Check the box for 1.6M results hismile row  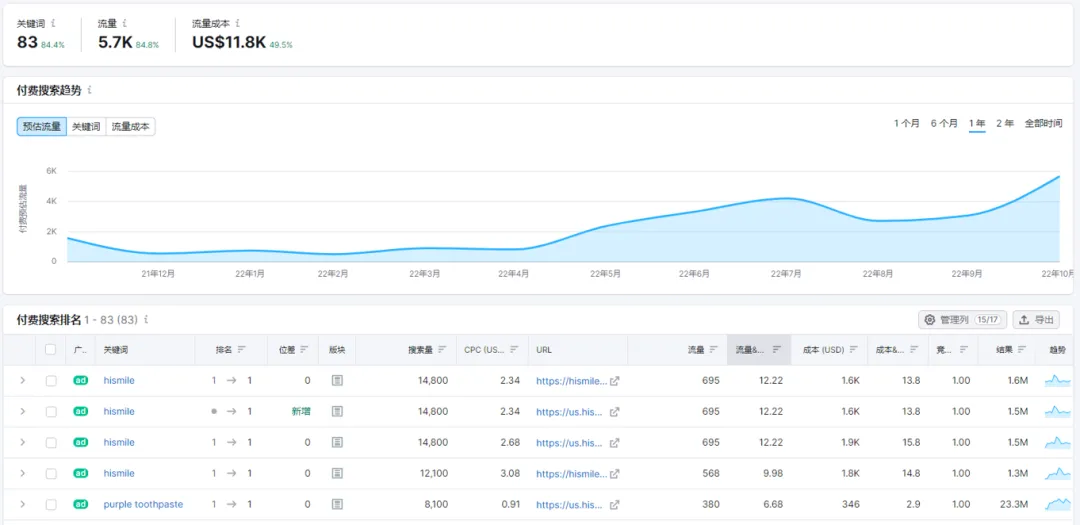(51, 380)
